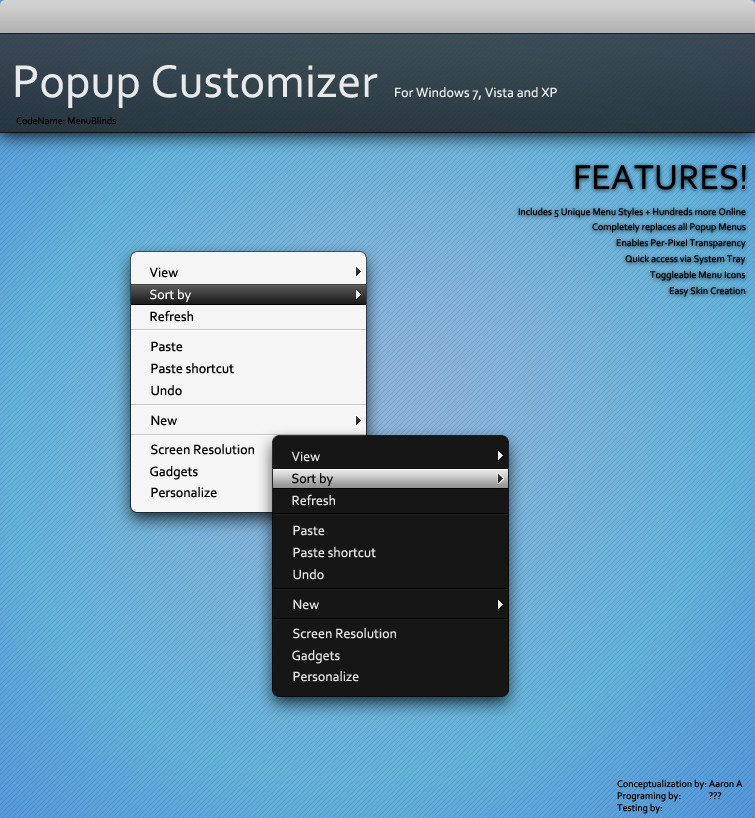Choose Refresh in the dark menu
Image resolution: width=755 pixels, height=818 pixels.
(x=390, y=500)
